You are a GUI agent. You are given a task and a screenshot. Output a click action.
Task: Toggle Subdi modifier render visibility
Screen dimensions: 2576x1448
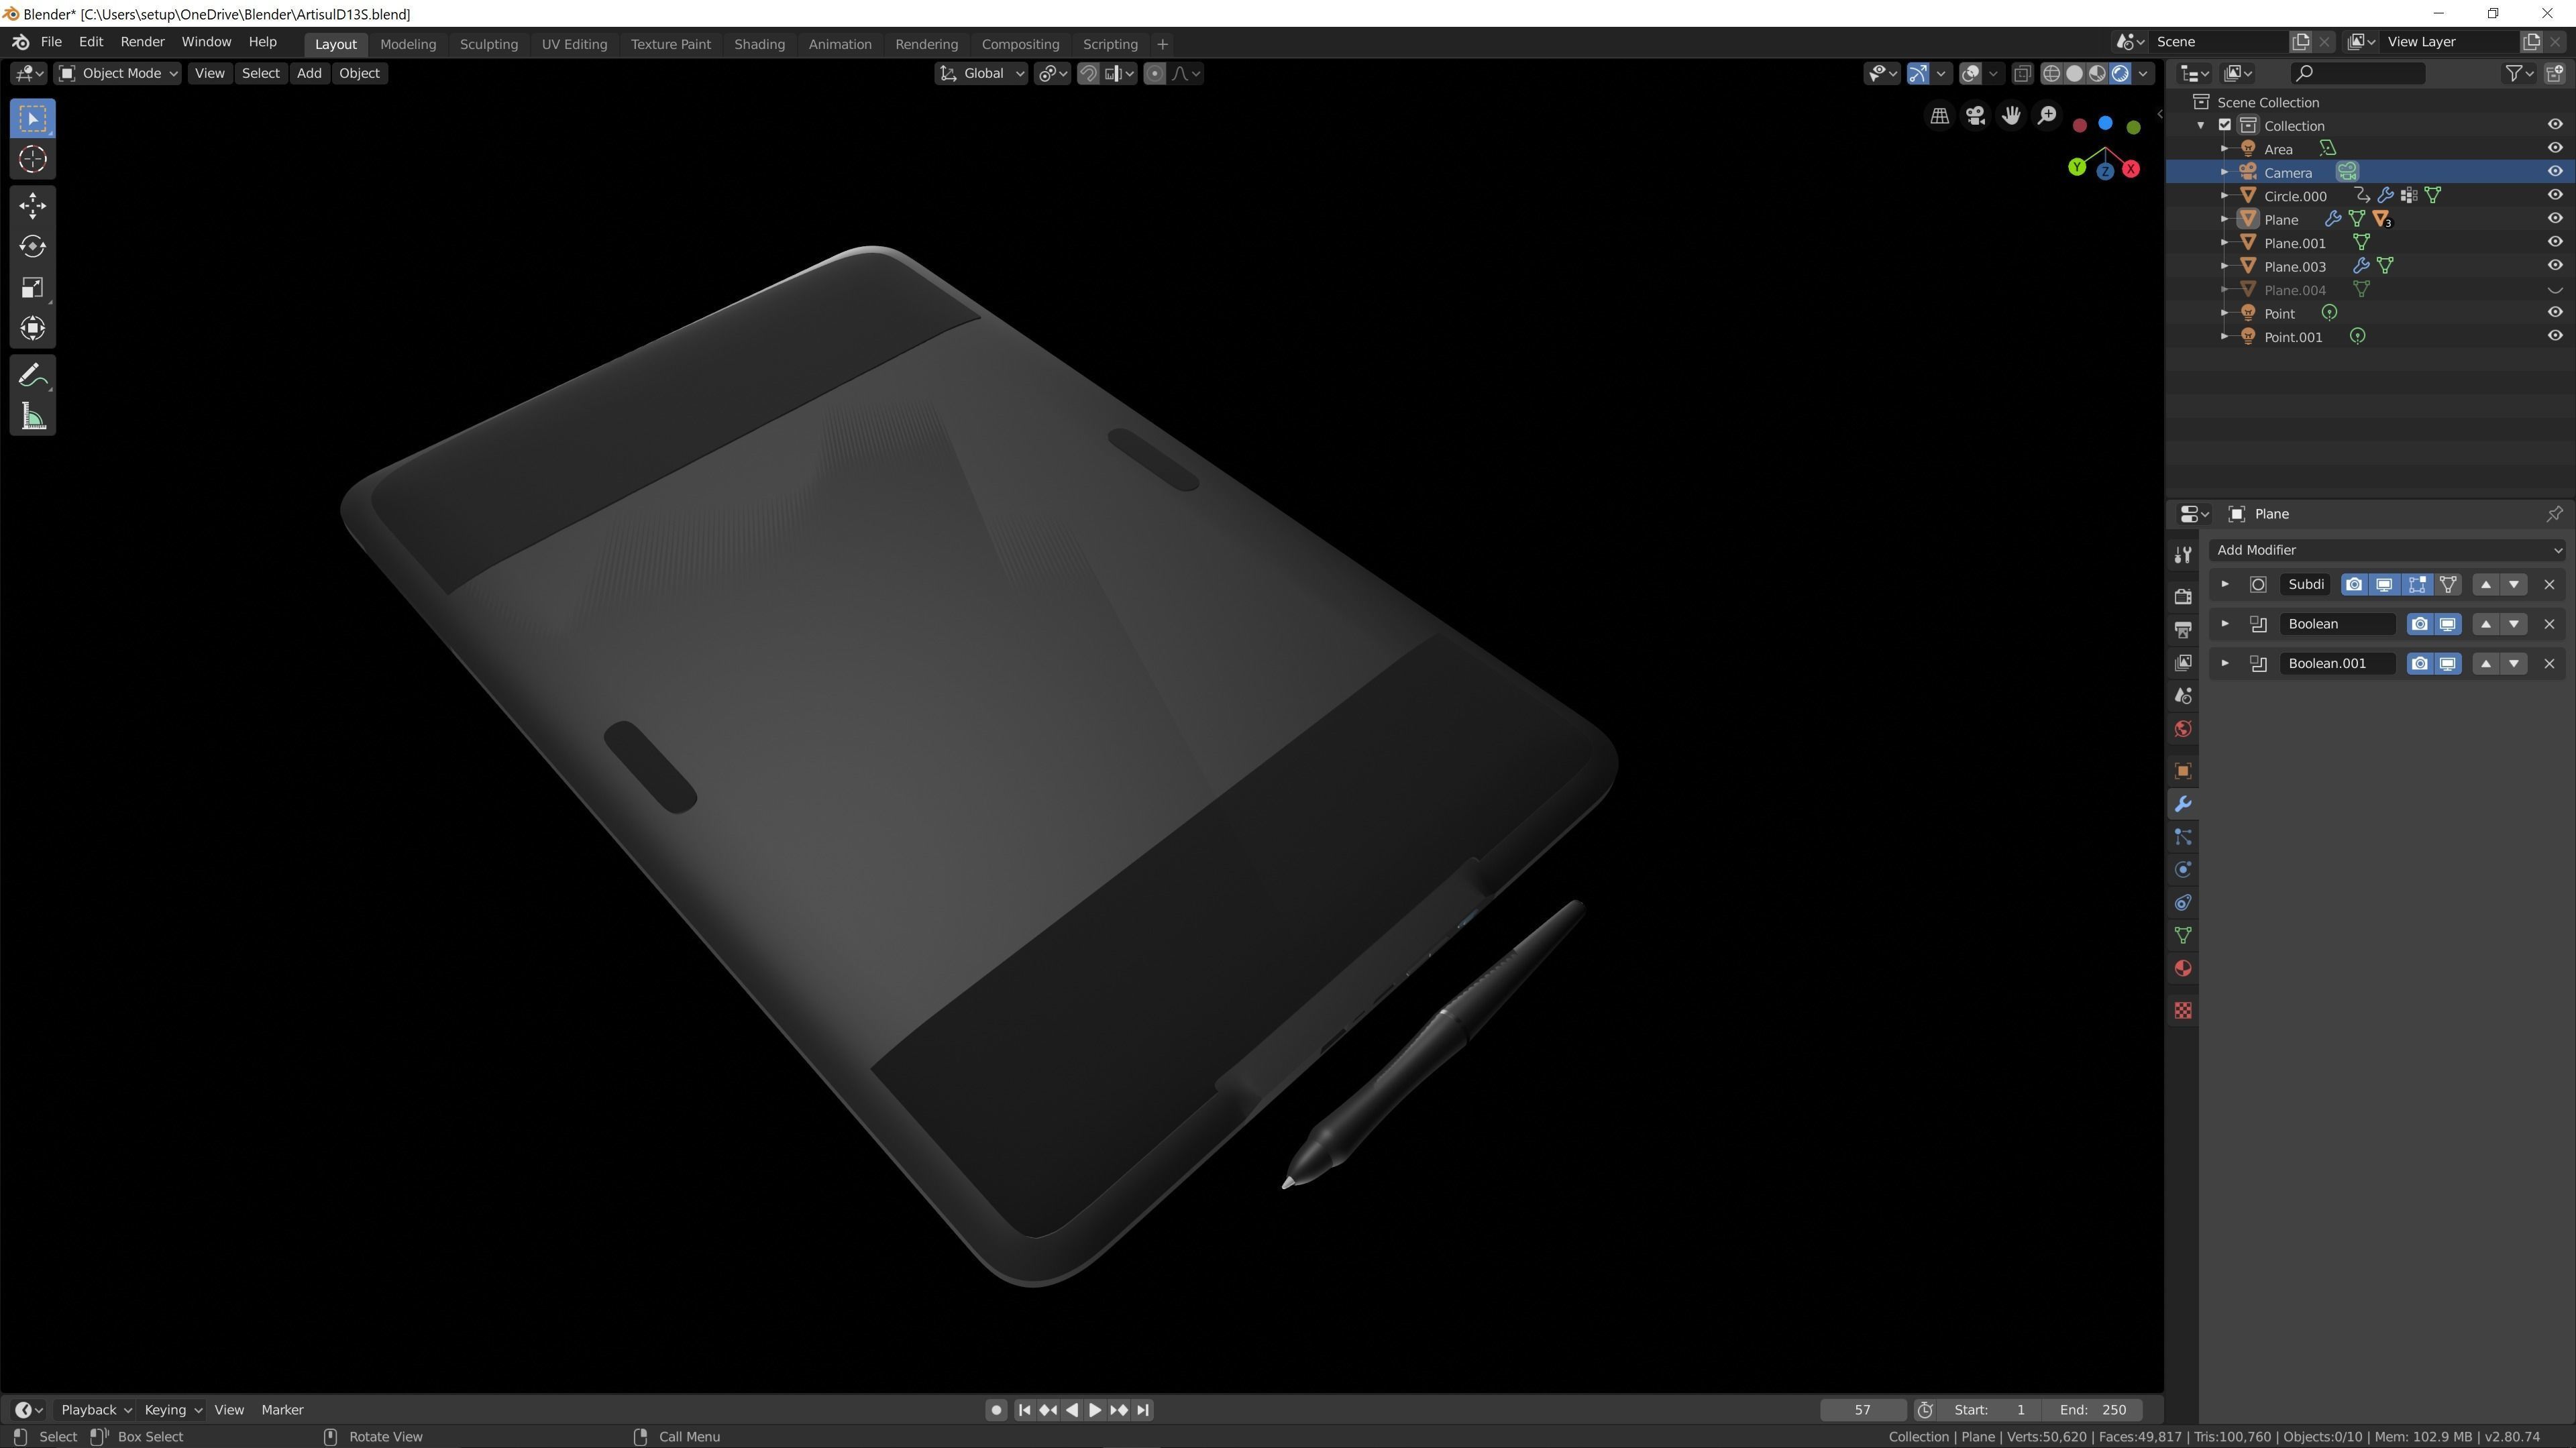click(x=2354, y=585)
